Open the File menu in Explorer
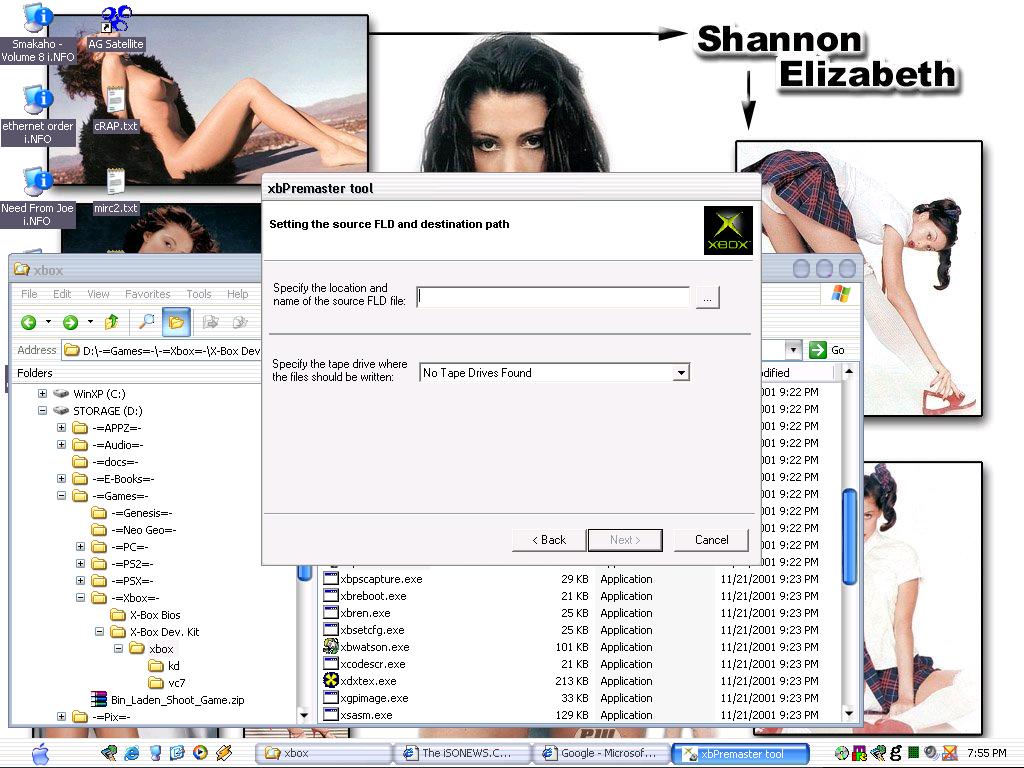The image size is (1024, 768). [29, 294]
